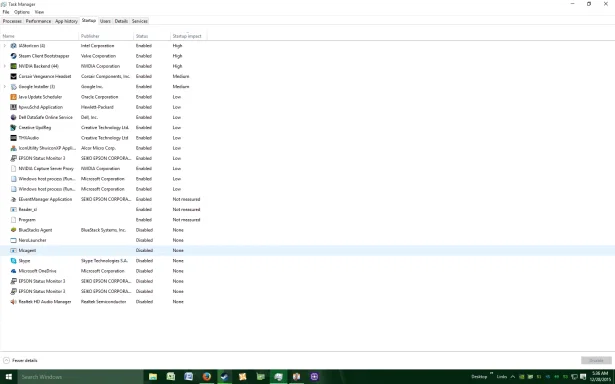Open File Explorer from the taskbar
Screen dimensions: 615x384
tap(153, 377)
